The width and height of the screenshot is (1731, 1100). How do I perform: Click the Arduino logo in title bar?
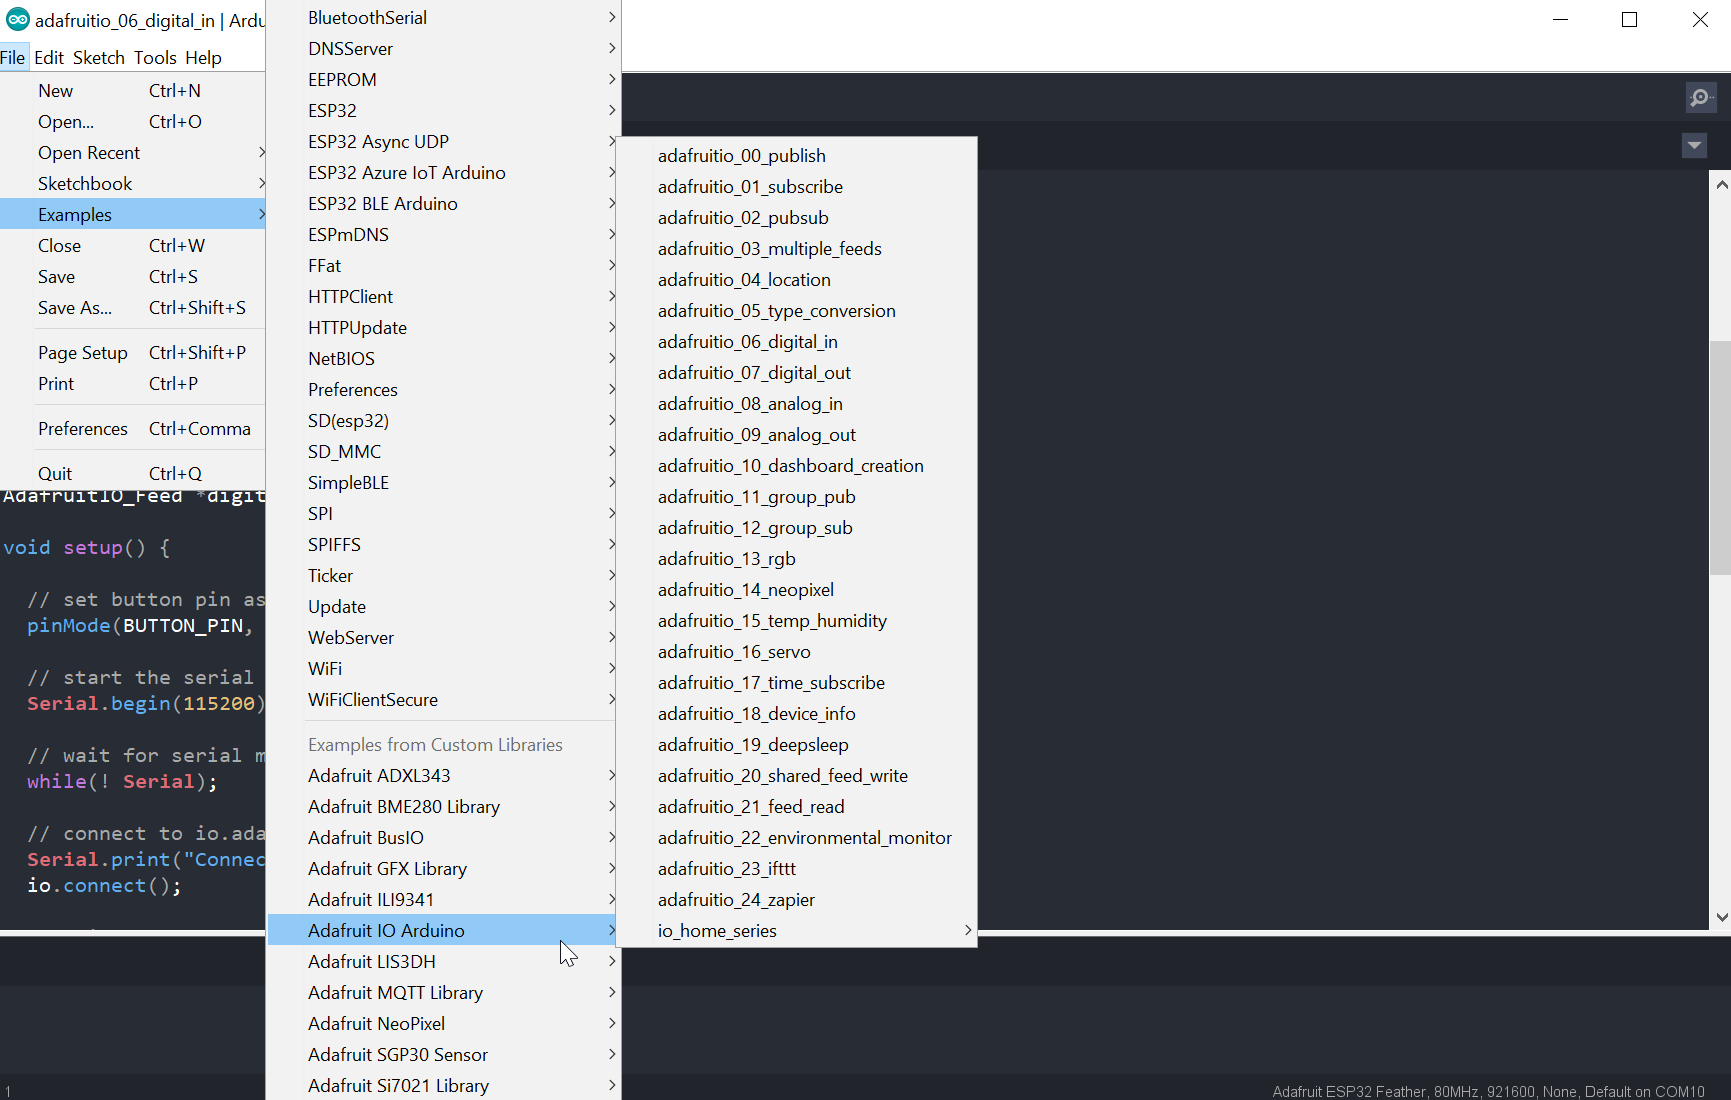[x=17, y=20]
